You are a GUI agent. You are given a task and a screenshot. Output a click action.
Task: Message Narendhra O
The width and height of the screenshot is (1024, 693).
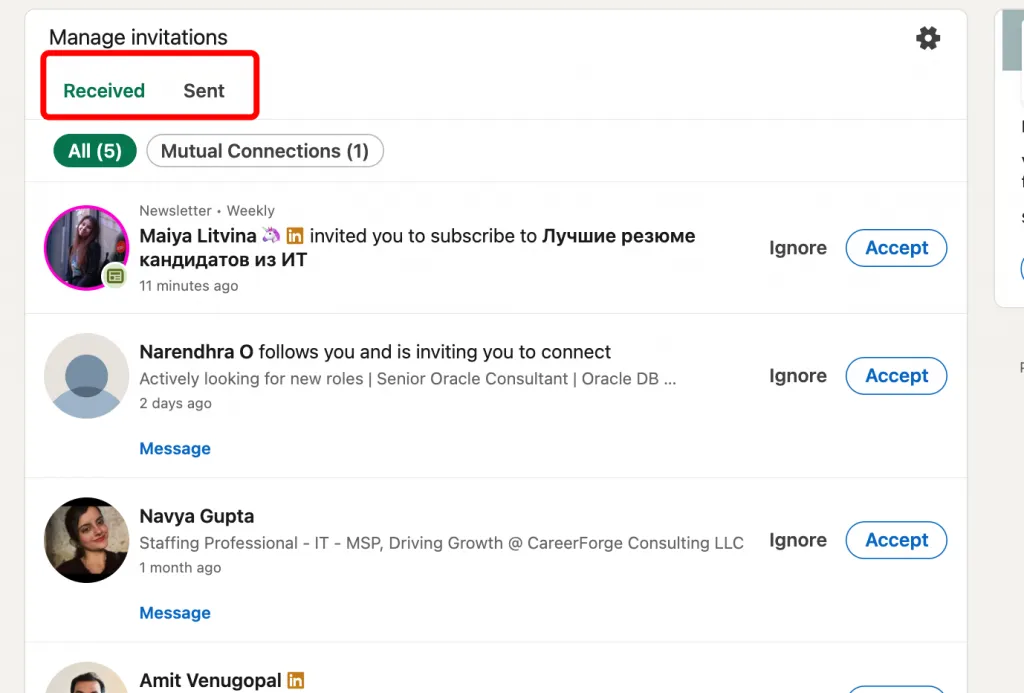(x=175, y=449)
